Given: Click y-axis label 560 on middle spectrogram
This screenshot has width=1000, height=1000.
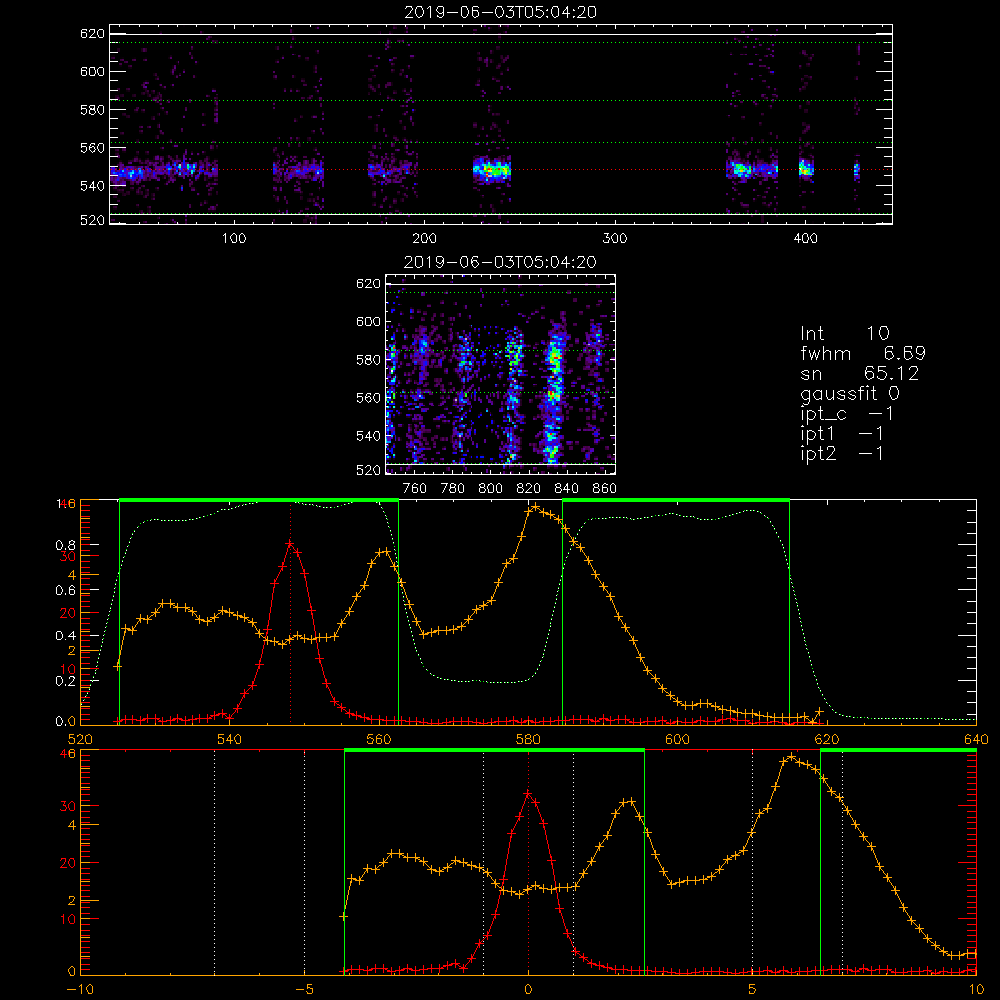Looking at the screenshot, I should 368,398.
